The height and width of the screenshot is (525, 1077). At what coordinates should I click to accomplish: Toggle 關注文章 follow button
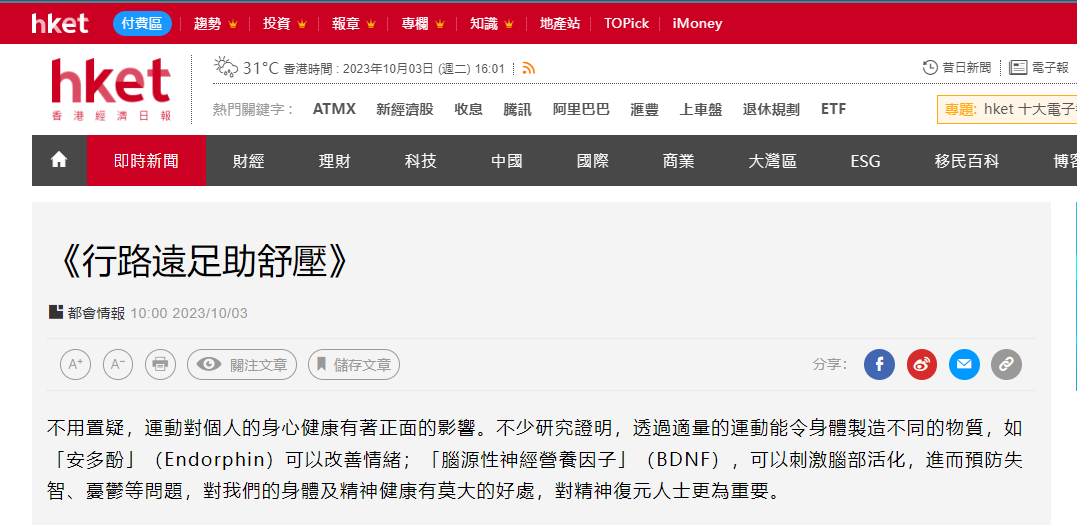pyautogui.click(x=242, y=365)
